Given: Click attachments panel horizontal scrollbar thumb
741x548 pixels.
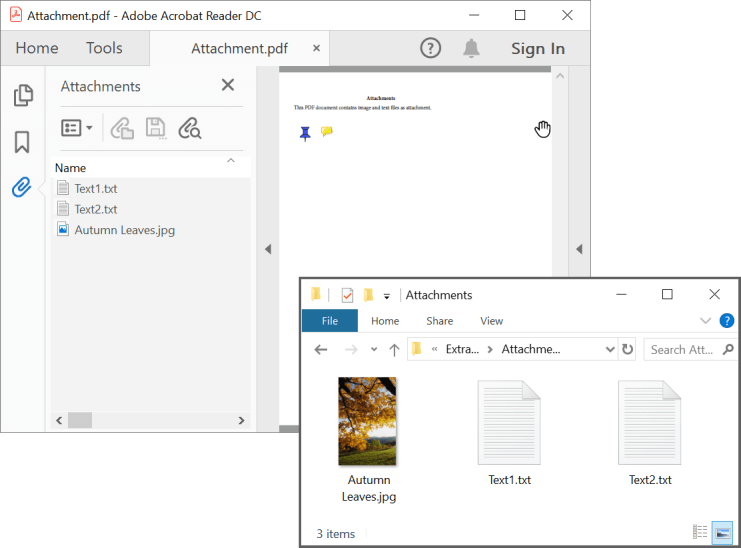Looking at the screenshot, I should (80, 420).
